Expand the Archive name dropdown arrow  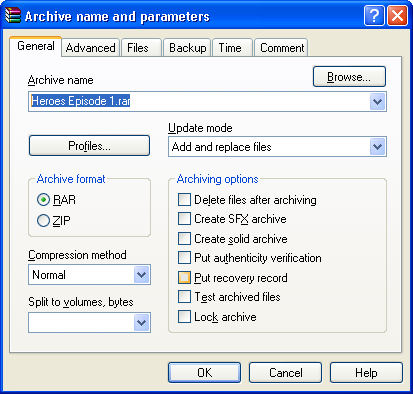pos(378,101)
